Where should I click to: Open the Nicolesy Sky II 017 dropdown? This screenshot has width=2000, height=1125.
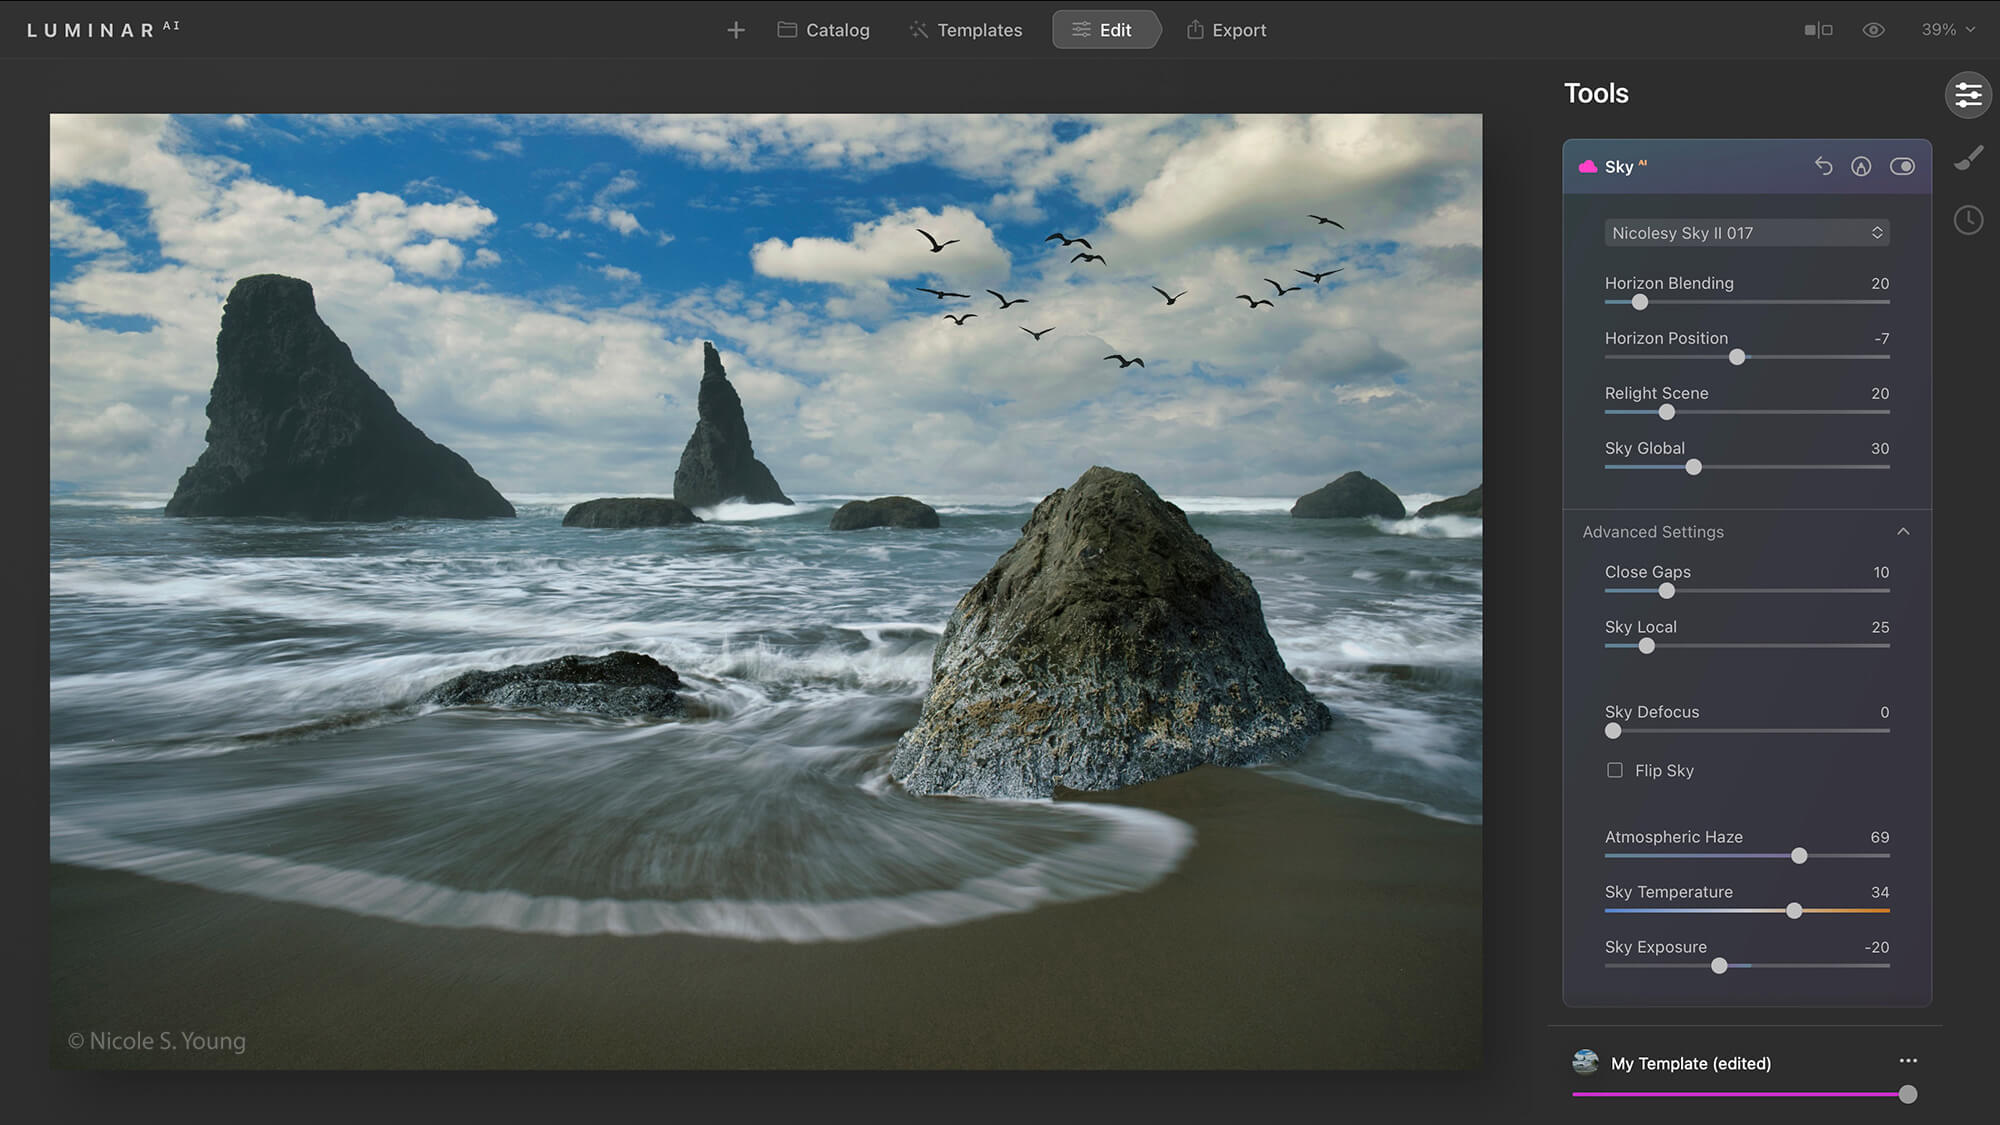[1746, 233]
